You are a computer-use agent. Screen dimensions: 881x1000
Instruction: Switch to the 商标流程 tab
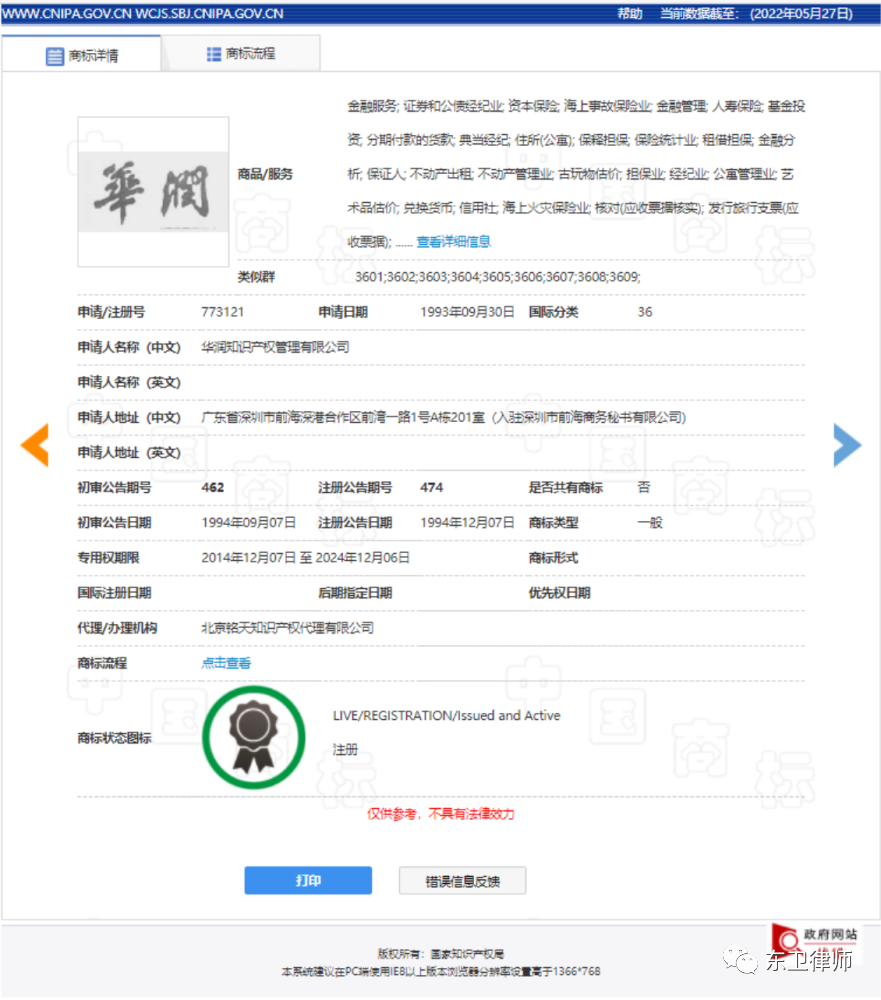pyautogui.click(x=241, y=54)
